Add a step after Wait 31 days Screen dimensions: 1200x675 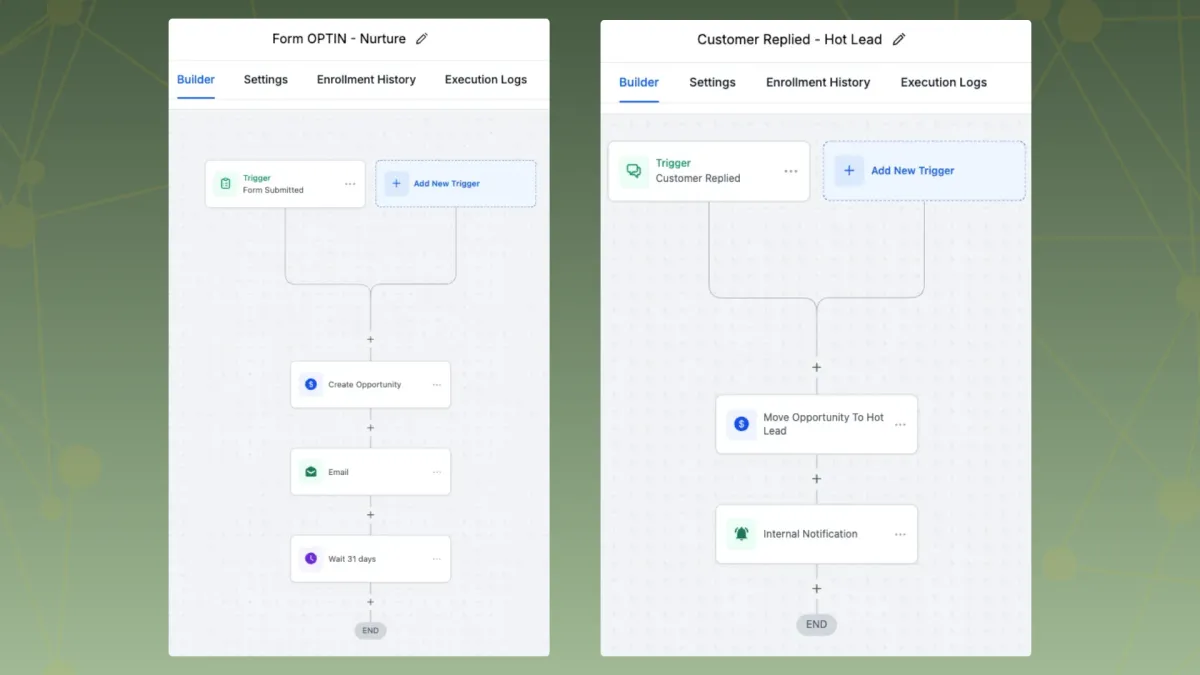click(370, 602)
